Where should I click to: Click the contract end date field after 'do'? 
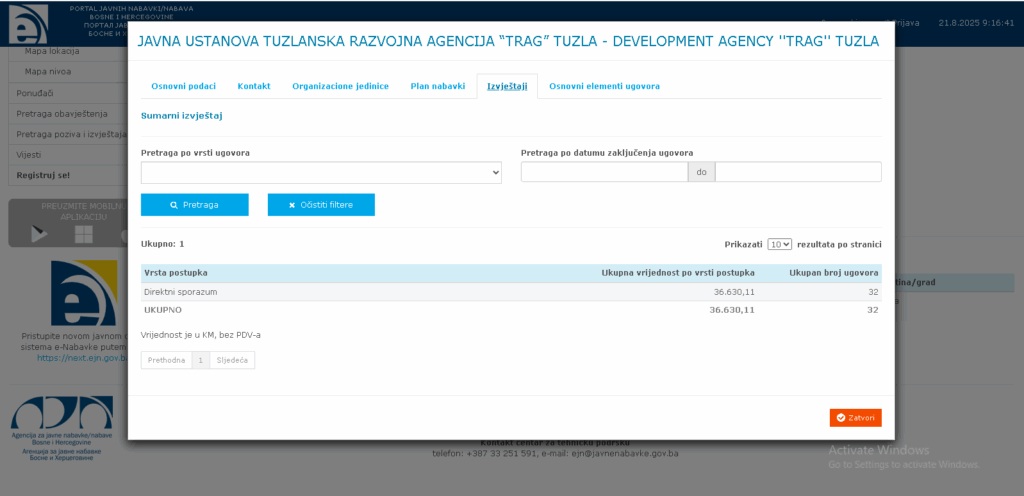pos(798,172)
